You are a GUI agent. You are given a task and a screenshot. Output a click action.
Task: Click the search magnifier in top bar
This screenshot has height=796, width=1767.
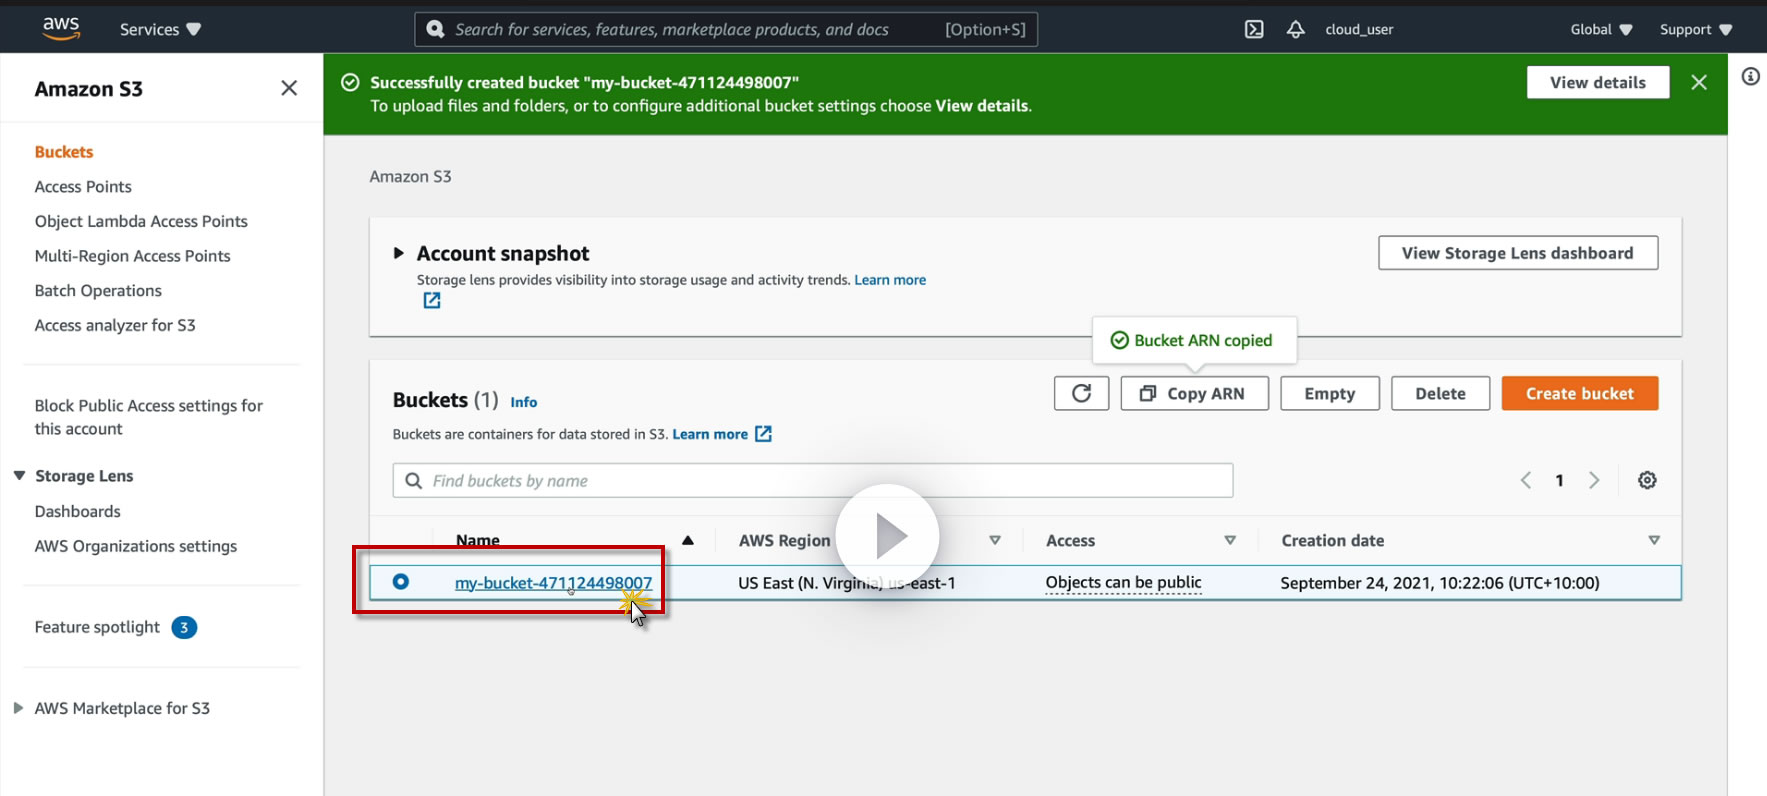(435, 29)
